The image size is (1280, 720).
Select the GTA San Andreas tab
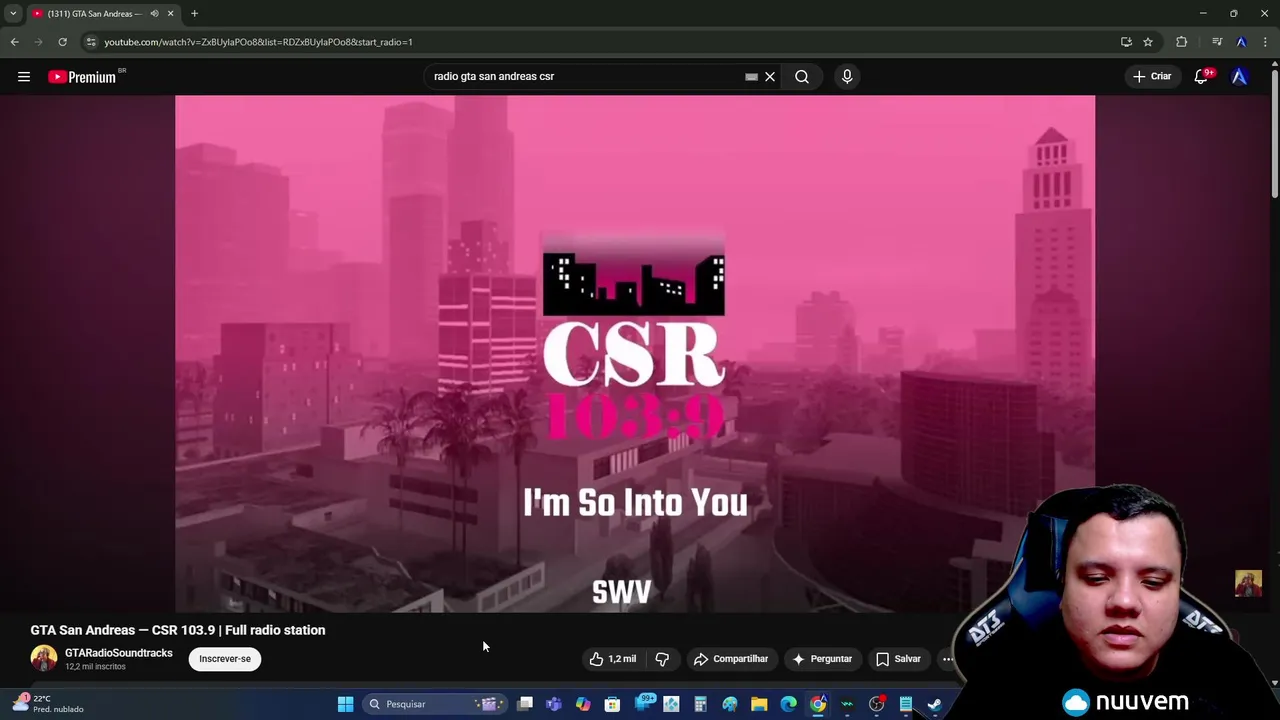93,13
